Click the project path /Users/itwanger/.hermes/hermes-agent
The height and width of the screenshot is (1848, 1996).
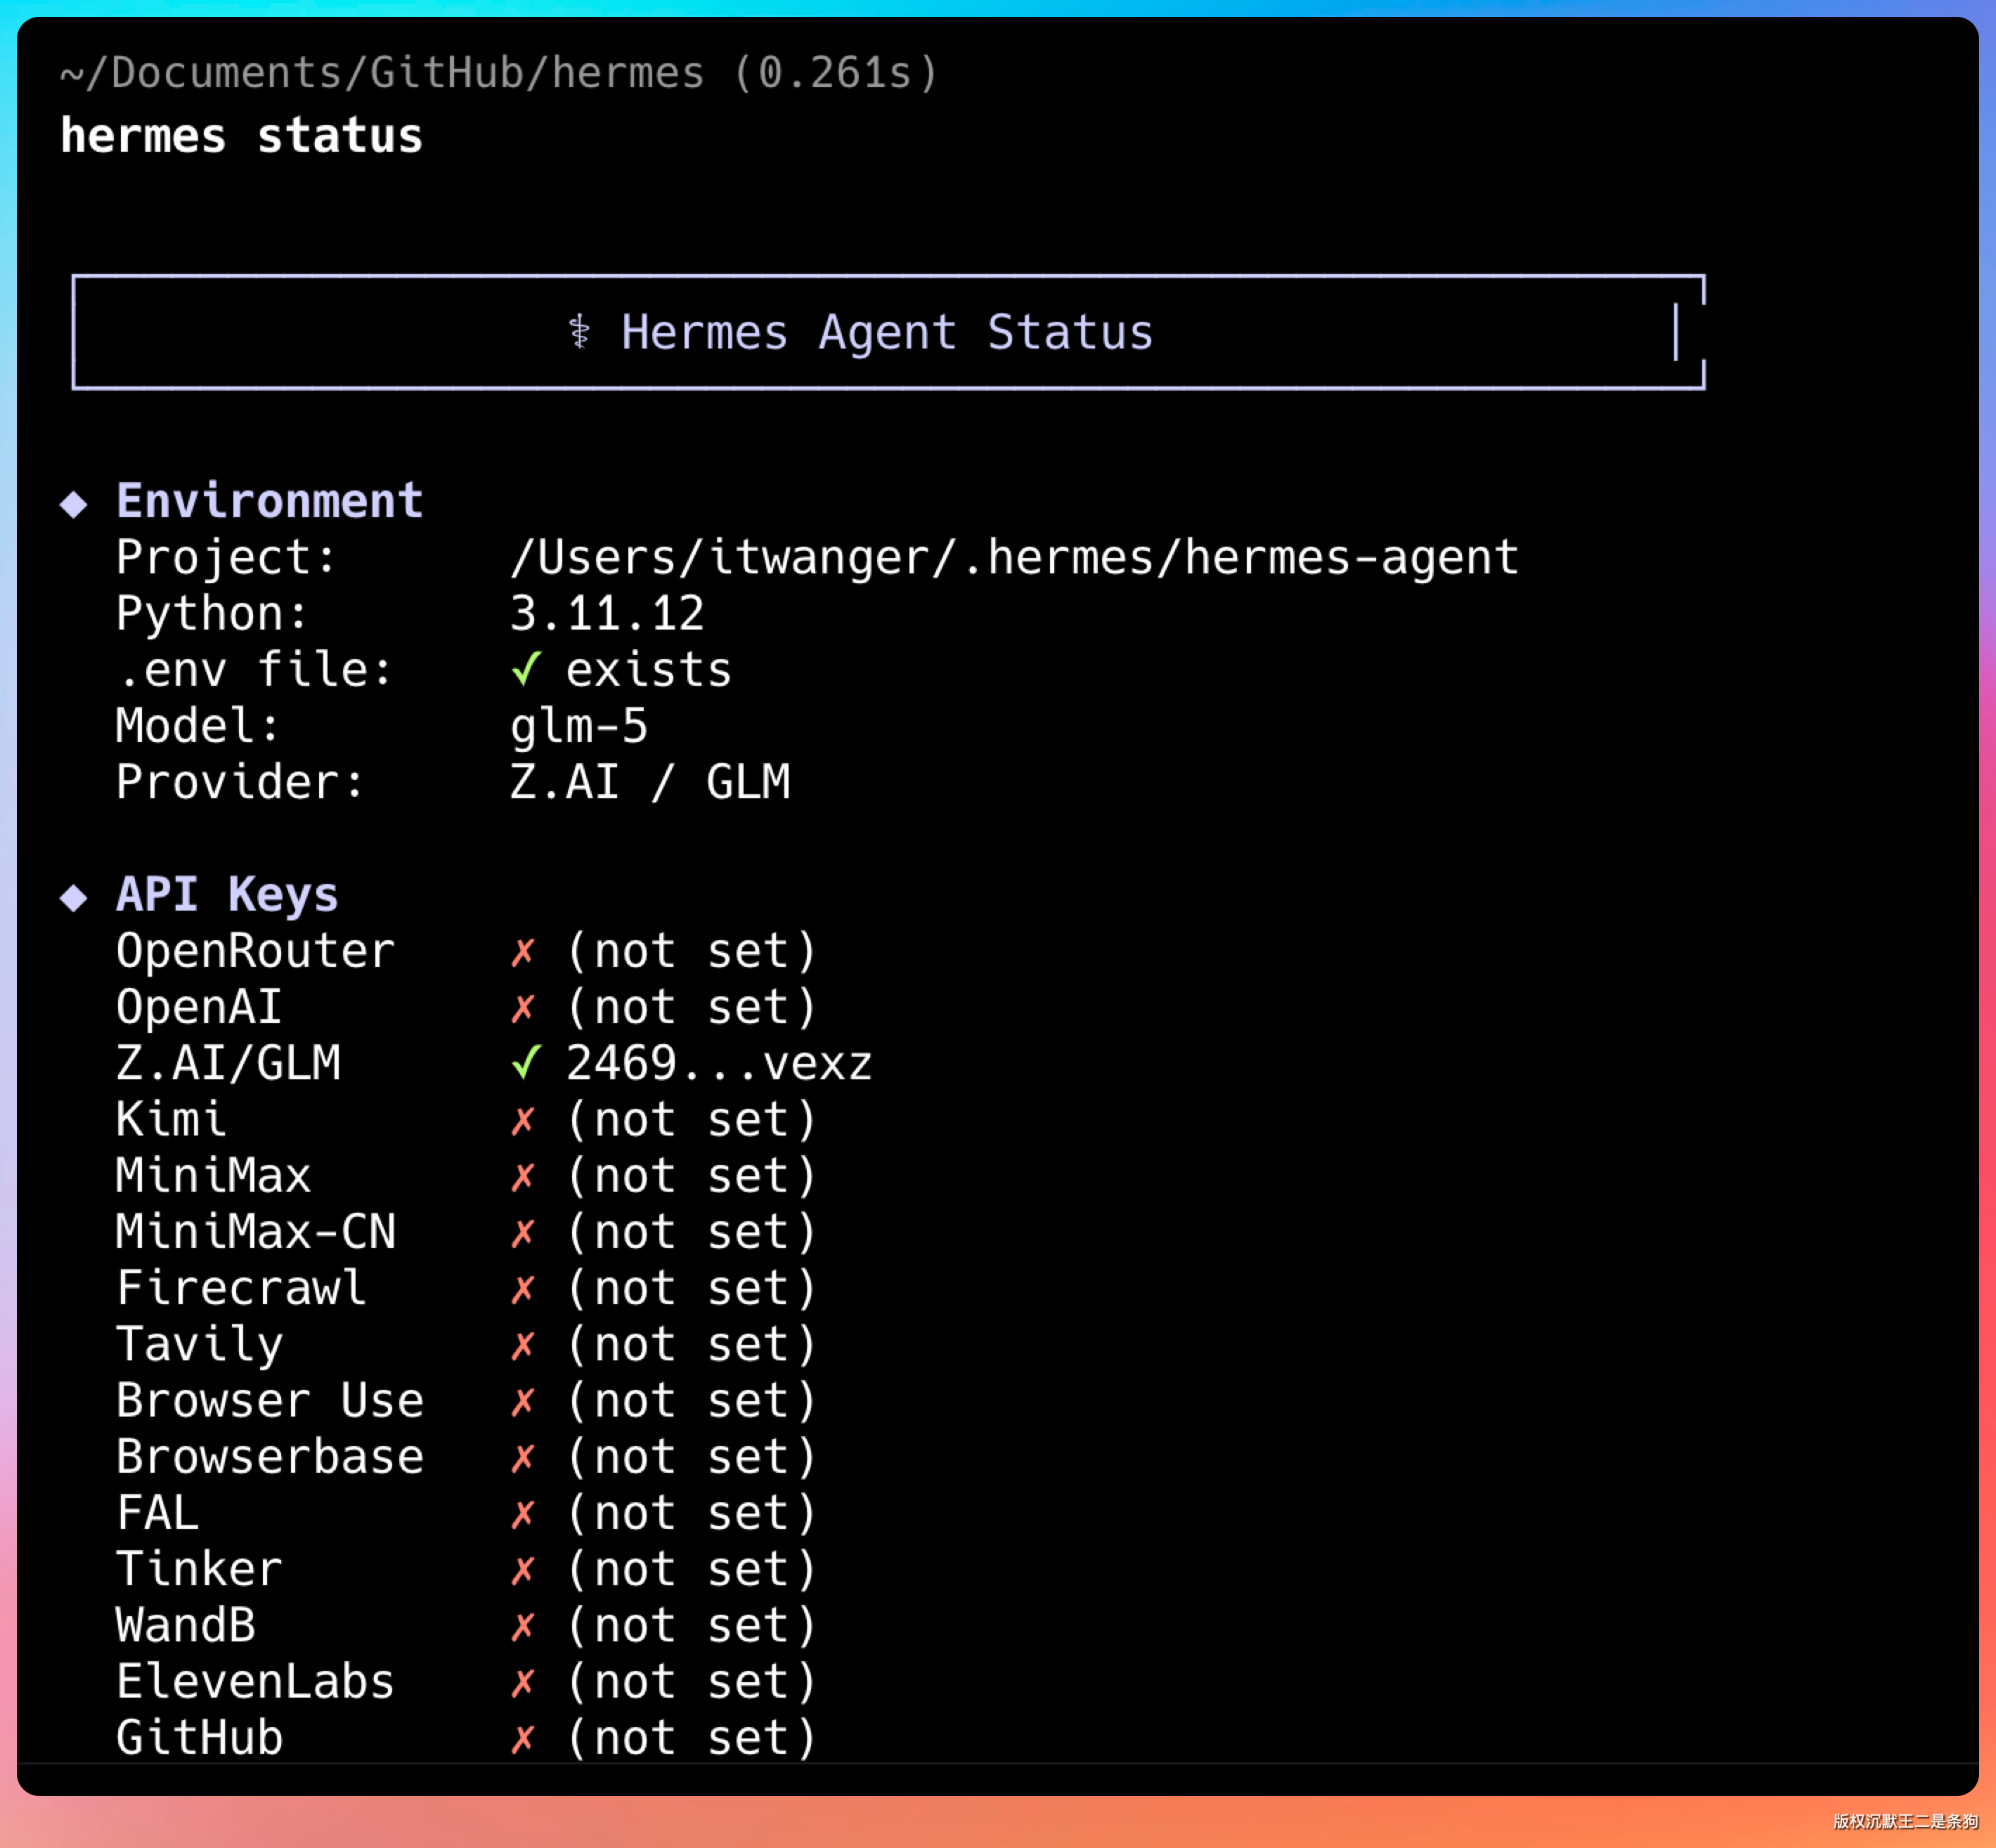1013,557
